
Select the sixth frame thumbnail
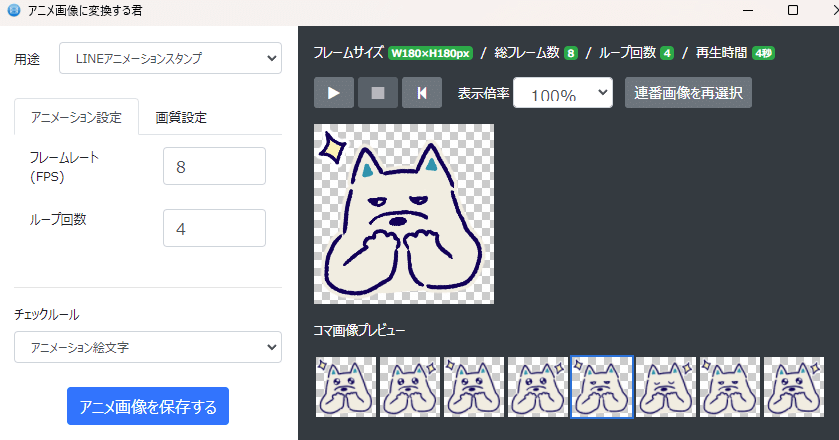click(666, 386)
